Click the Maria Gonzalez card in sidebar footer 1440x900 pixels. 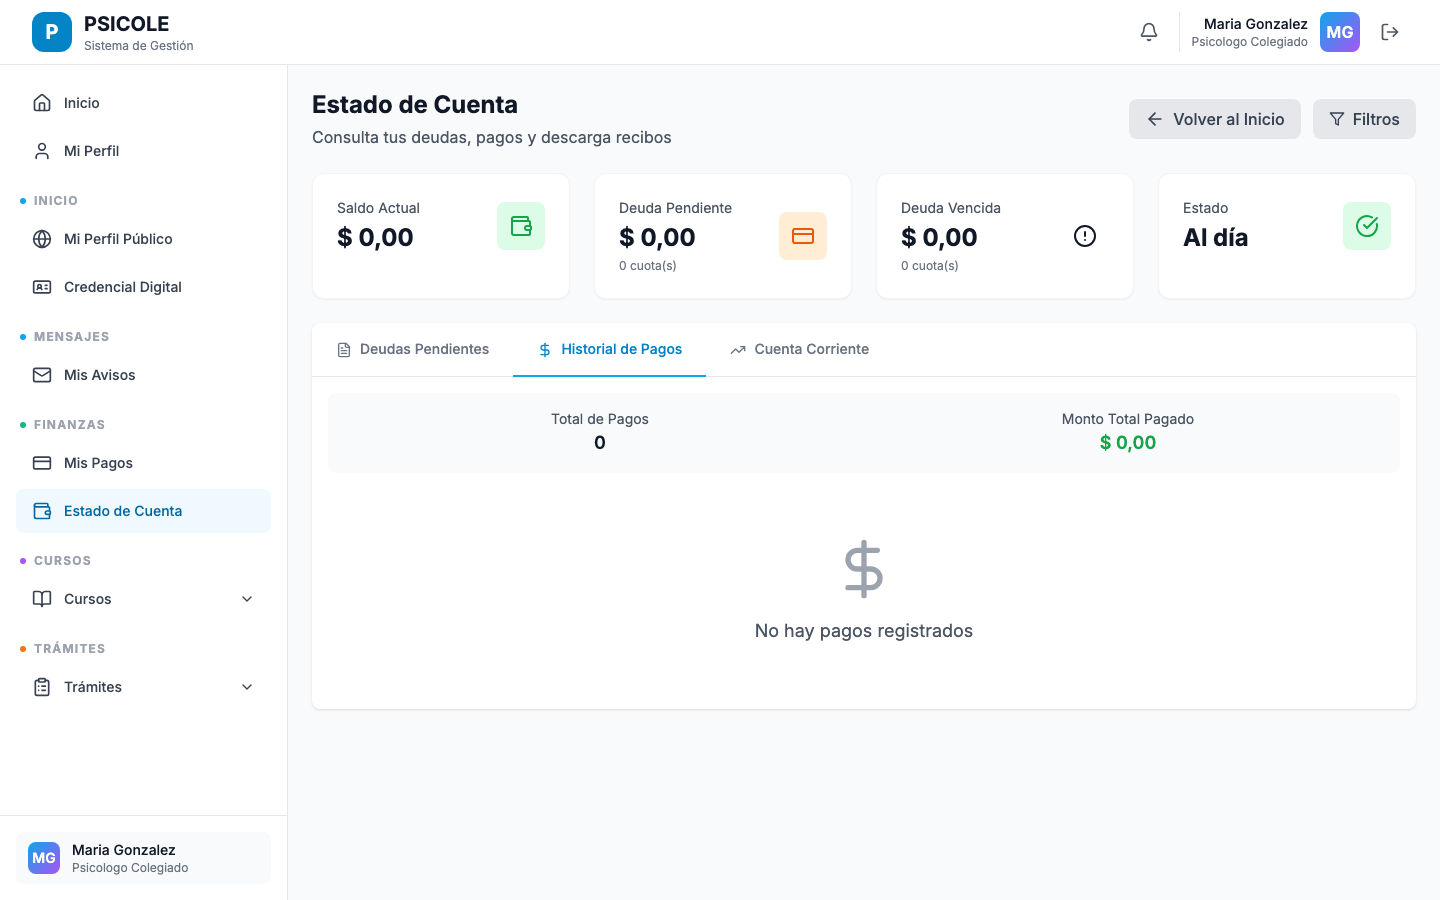143,858
